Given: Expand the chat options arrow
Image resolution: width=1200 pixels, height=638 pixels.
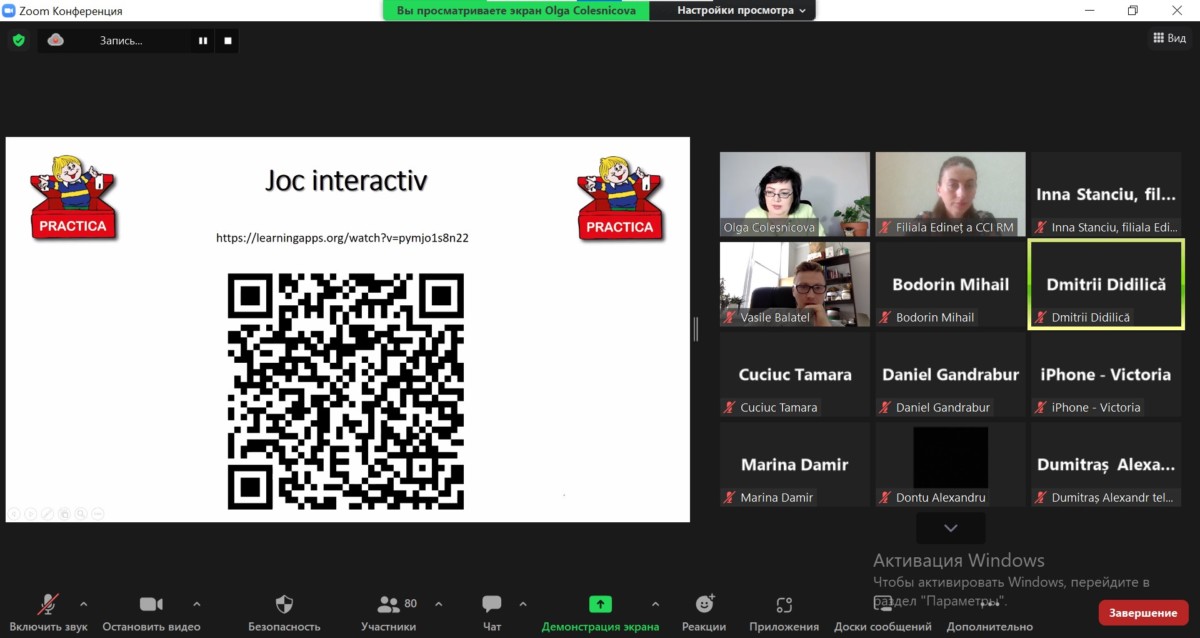Looking at the screenshot, I should (x=522, y=603).
